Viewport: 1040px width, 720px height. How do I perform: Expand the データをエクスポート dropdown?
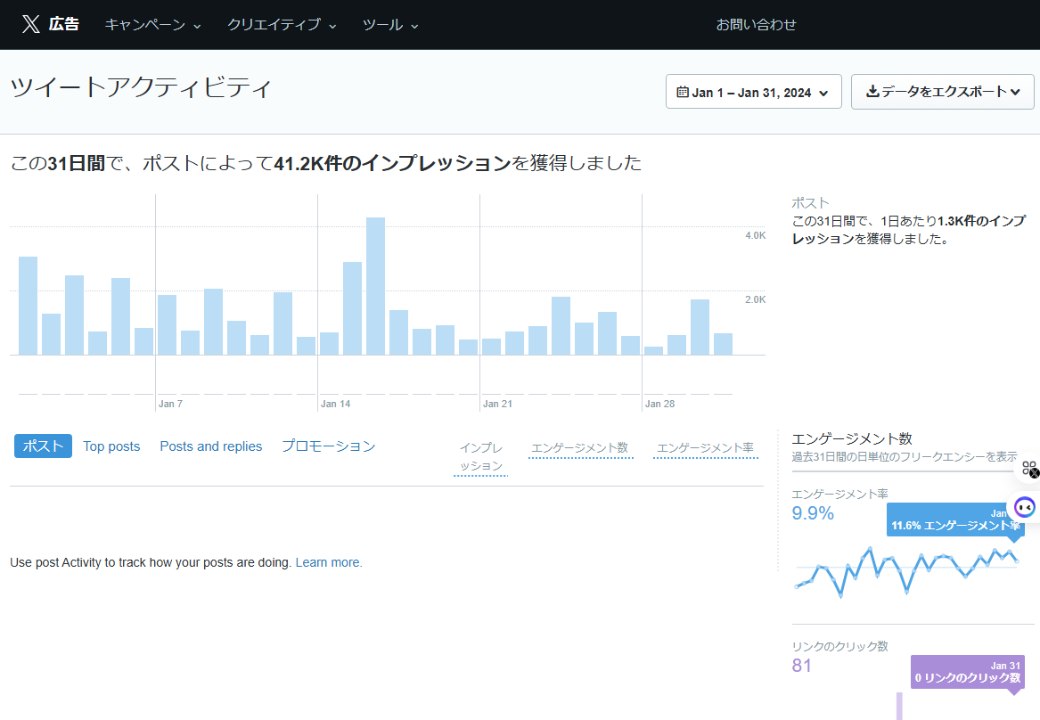pyautogui.click(x=943, y=92)
